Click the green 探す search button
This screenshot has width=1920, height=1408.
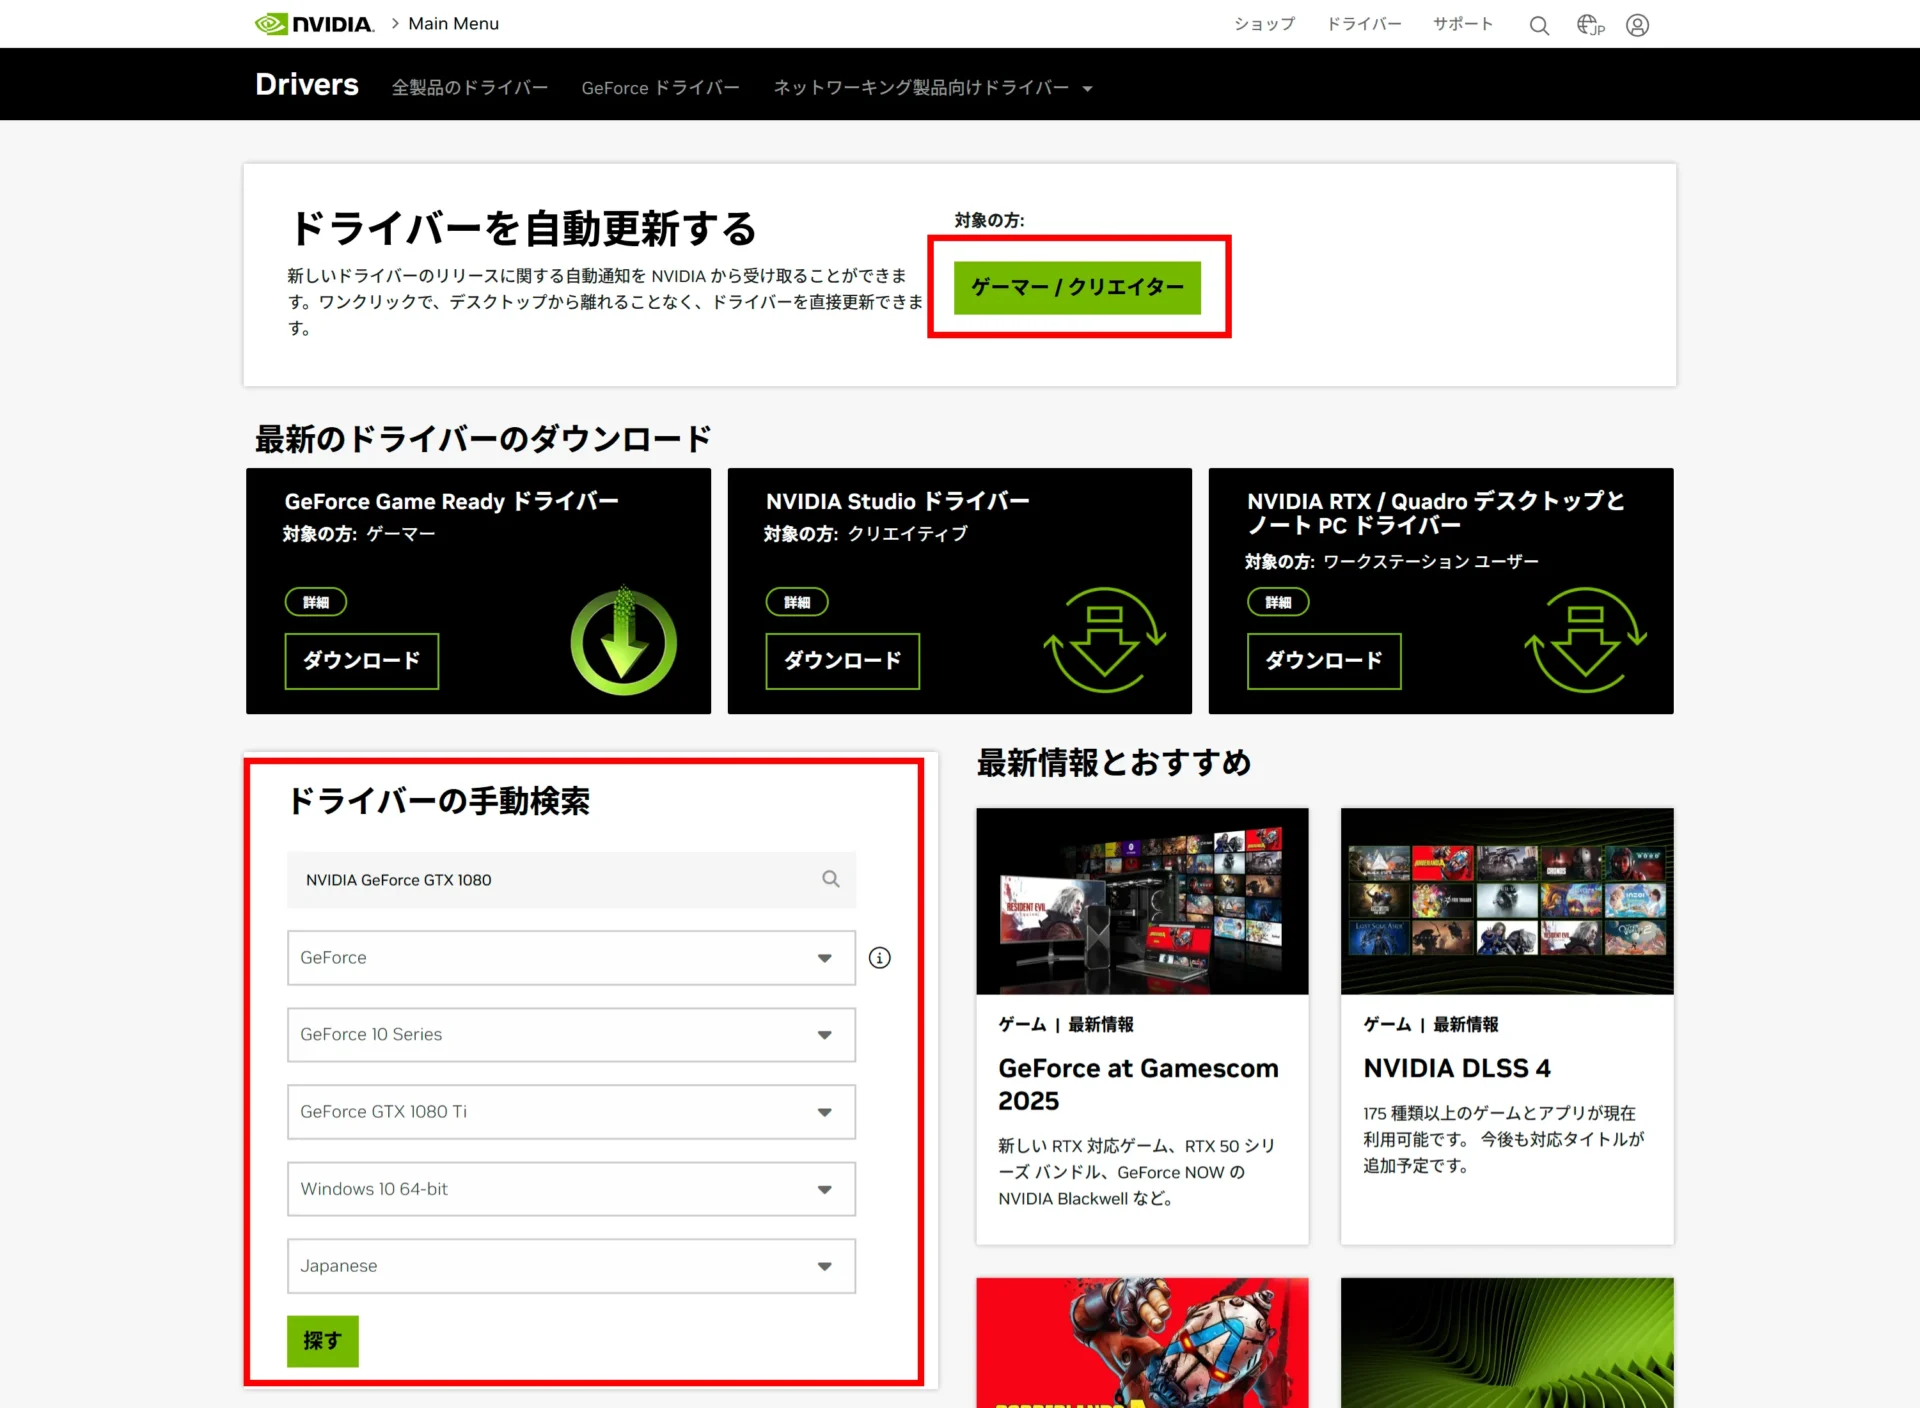click(322, 1341)
